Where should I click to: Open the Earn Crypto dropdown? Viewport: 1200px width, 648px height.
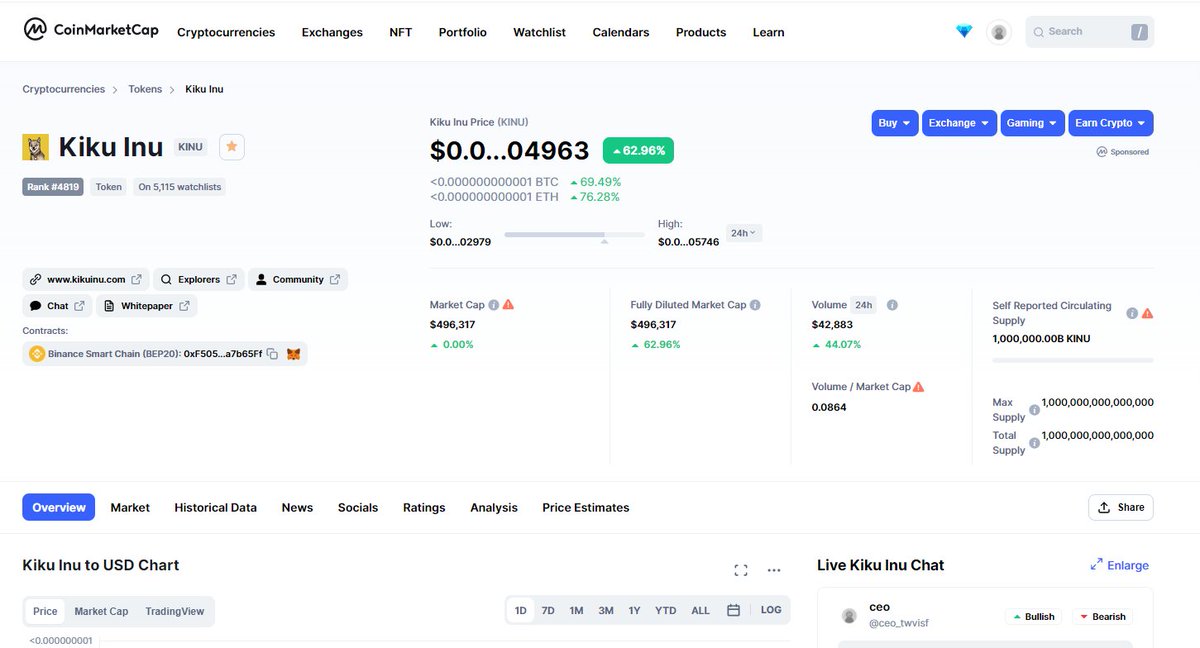tap(1111, 123)
